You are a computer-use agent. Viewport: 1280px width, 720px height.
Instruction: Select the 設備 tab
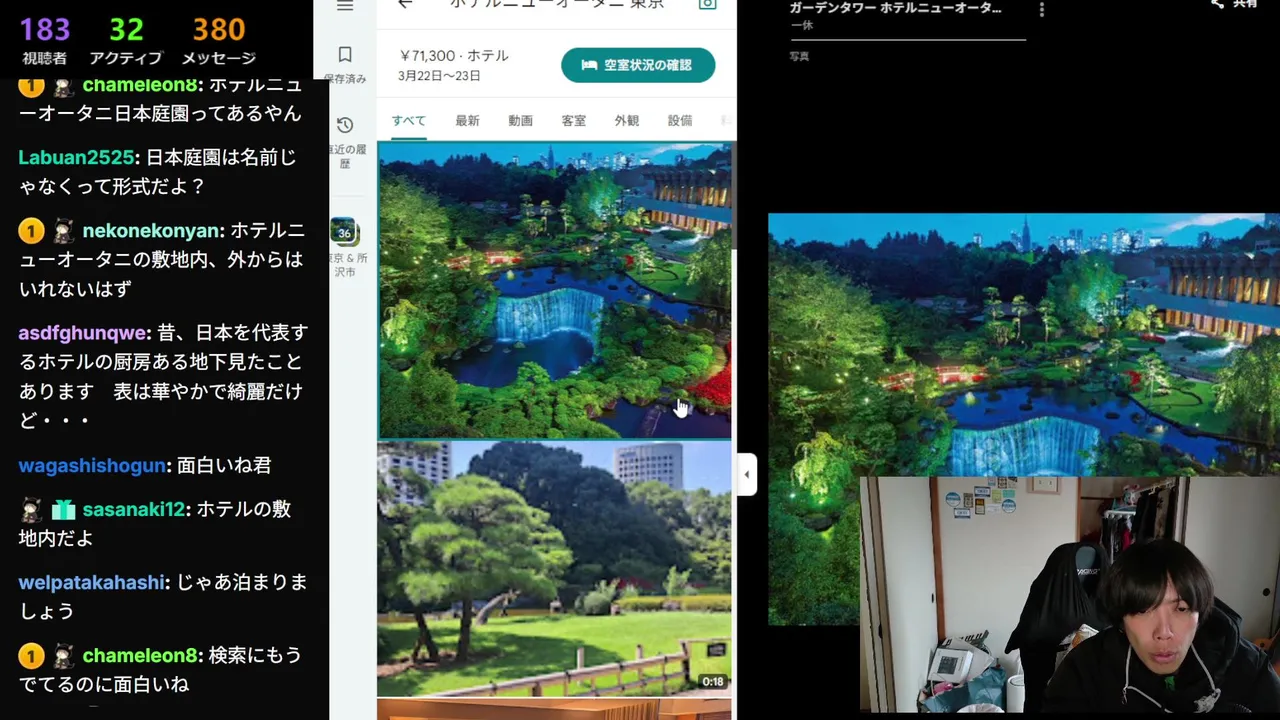680,121
